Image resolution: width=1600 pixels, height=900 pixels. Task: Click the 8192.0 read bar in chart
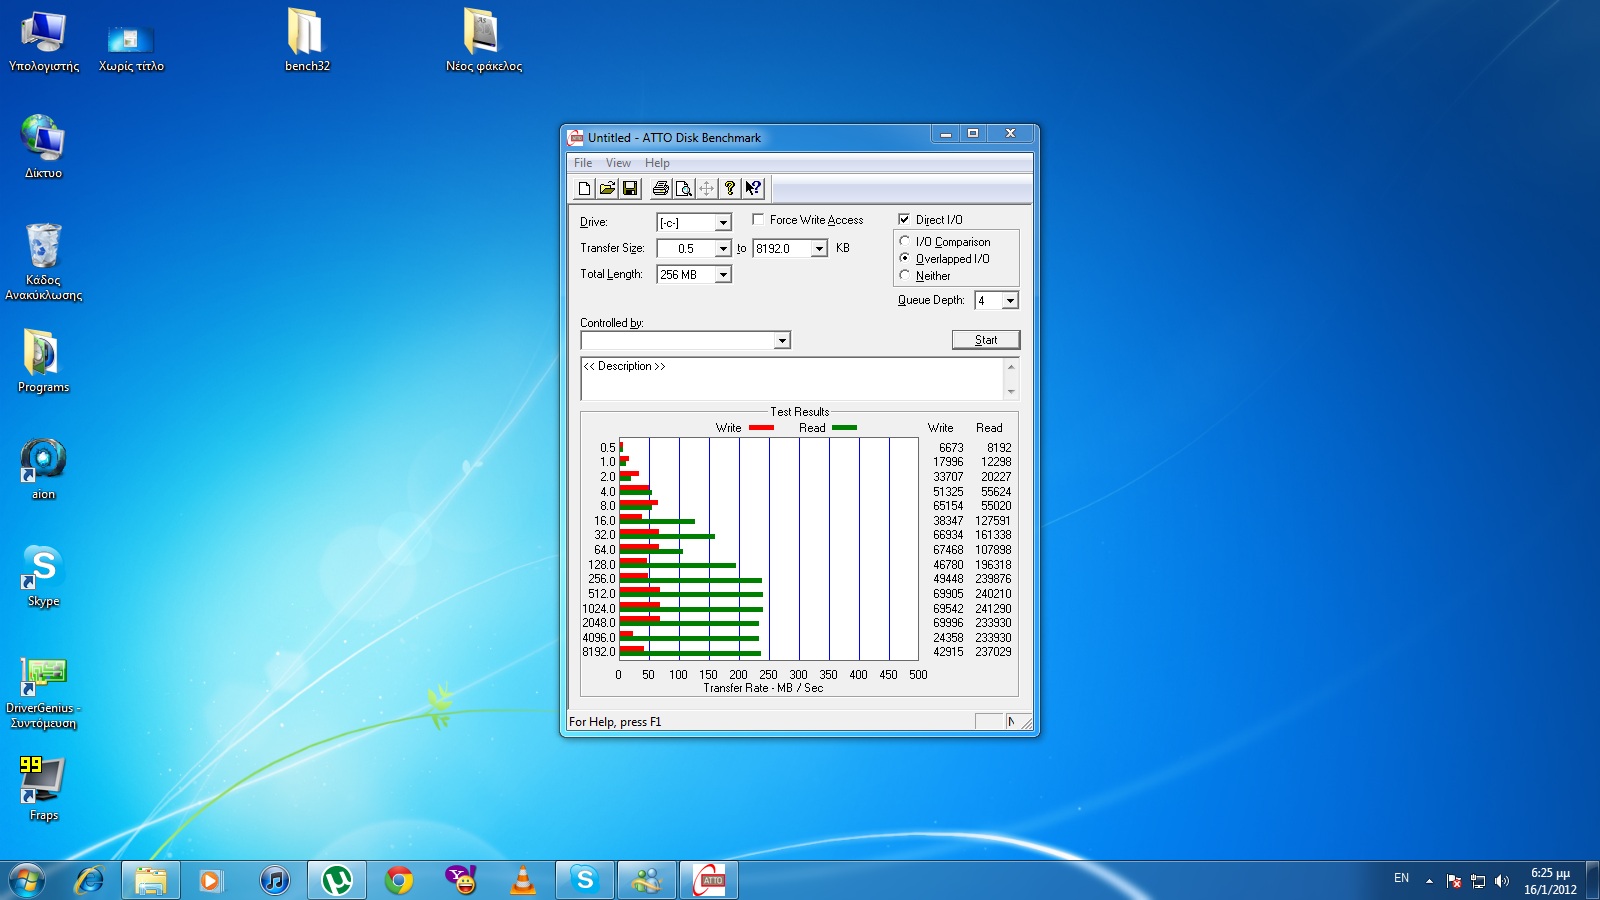pos(690,654)
